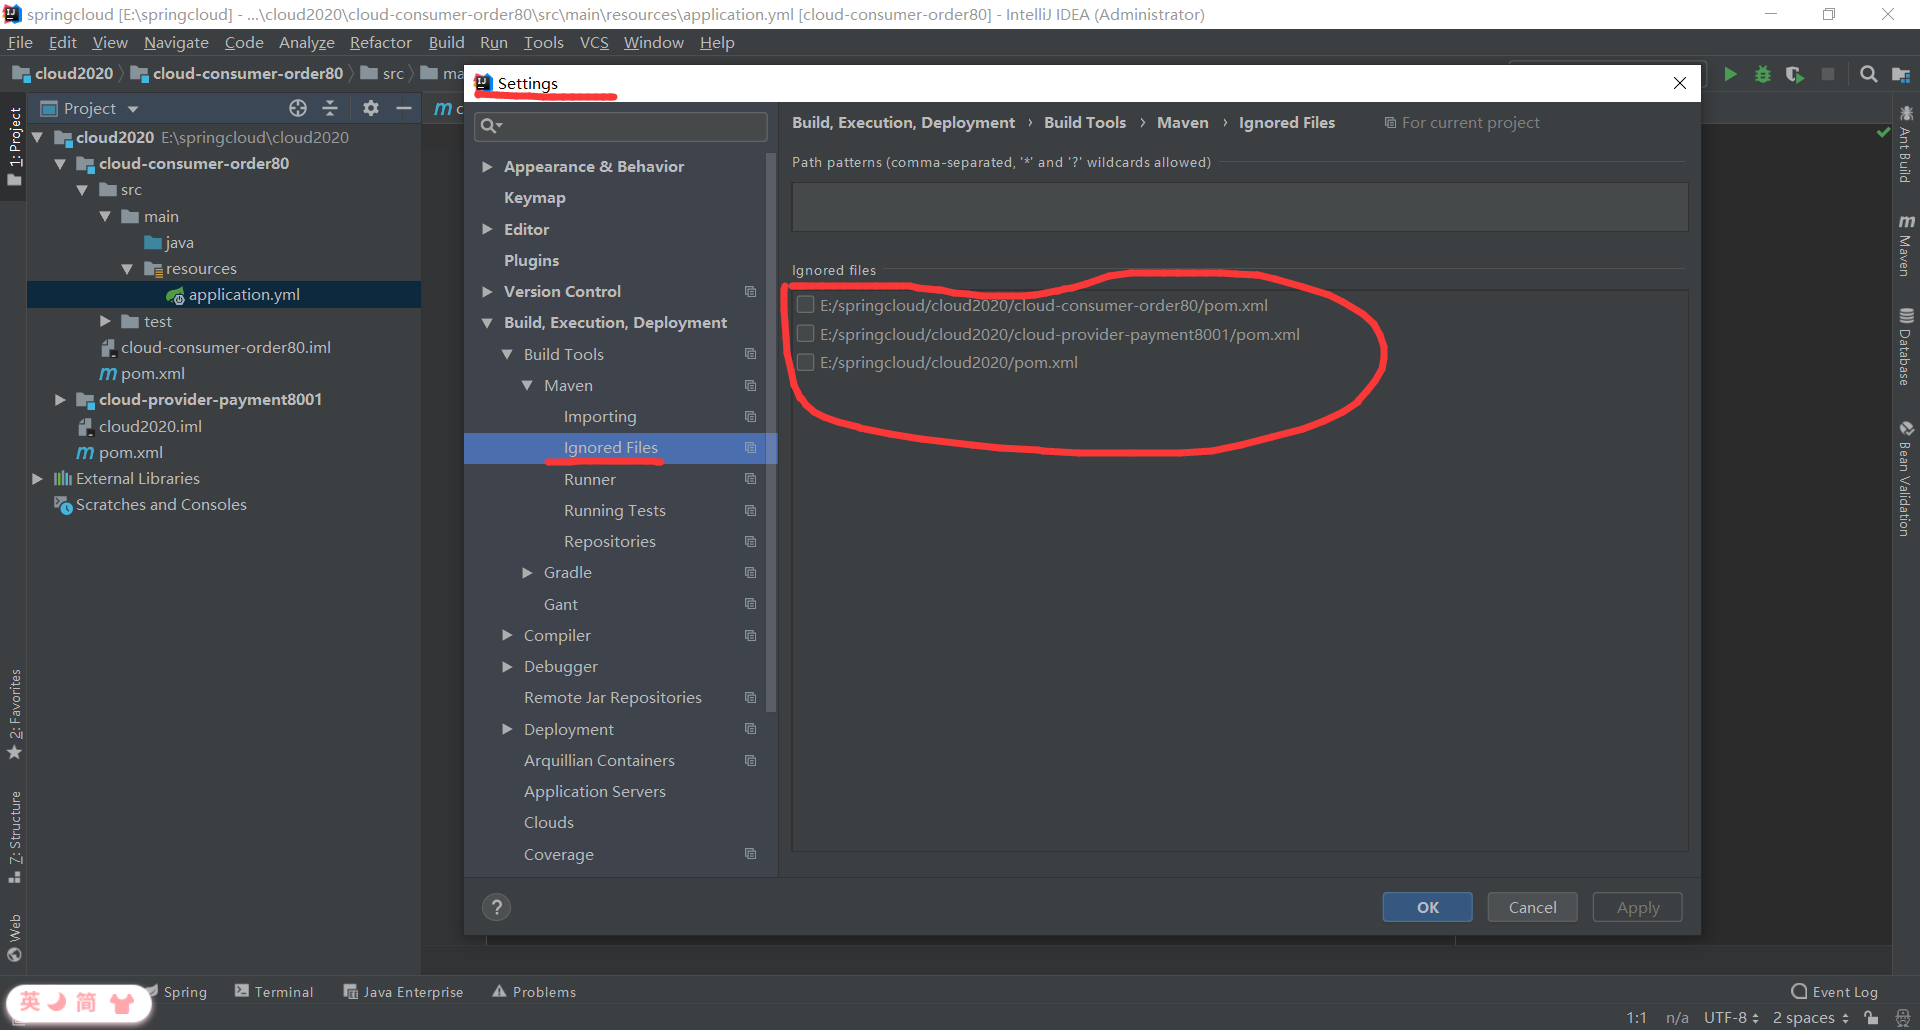Click the project-level icon next to Version Control

click(x=750, y=292)
